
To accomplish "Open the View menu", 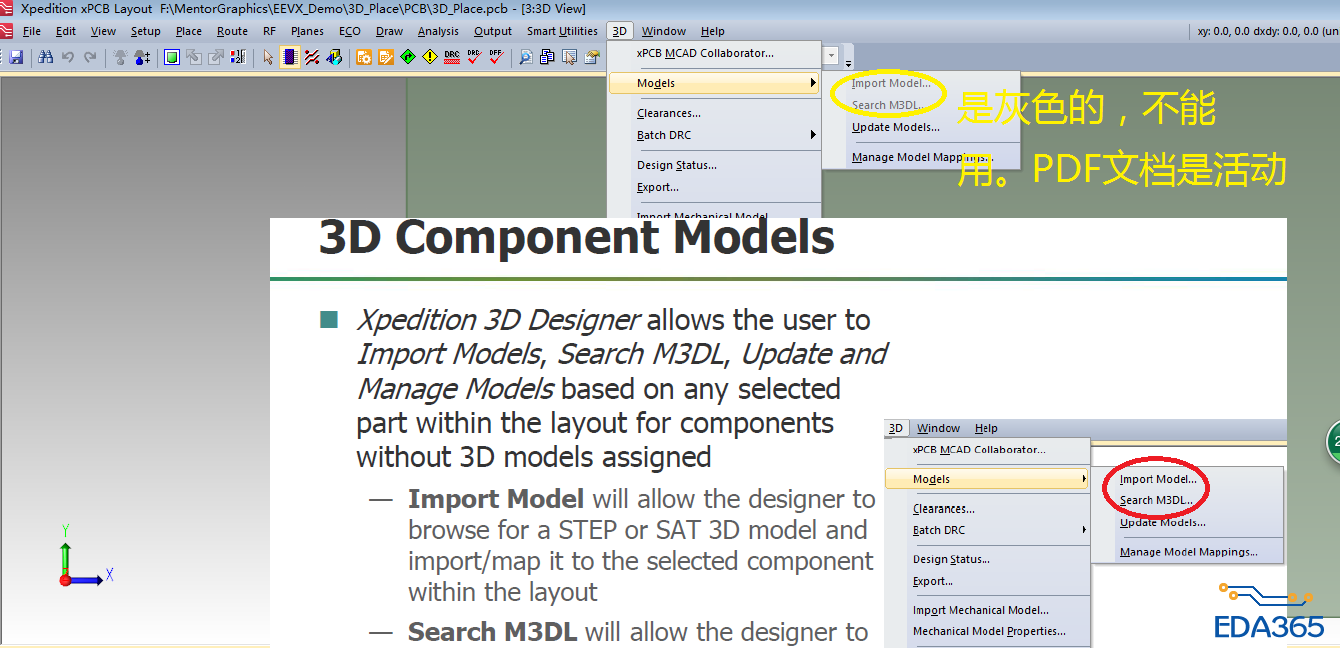I will (x=104, y=31).
